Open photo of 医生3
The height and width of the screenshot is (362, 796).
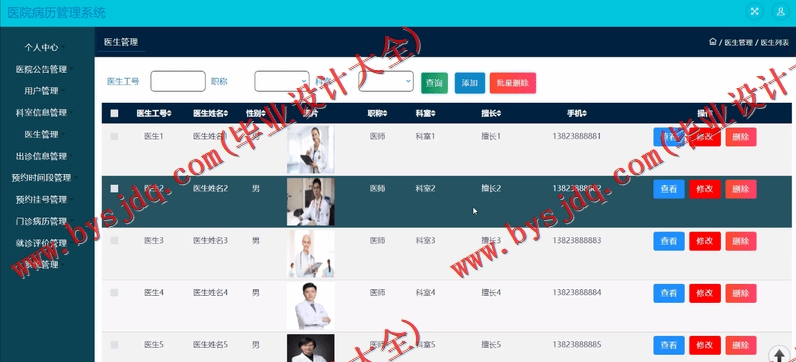310,254
